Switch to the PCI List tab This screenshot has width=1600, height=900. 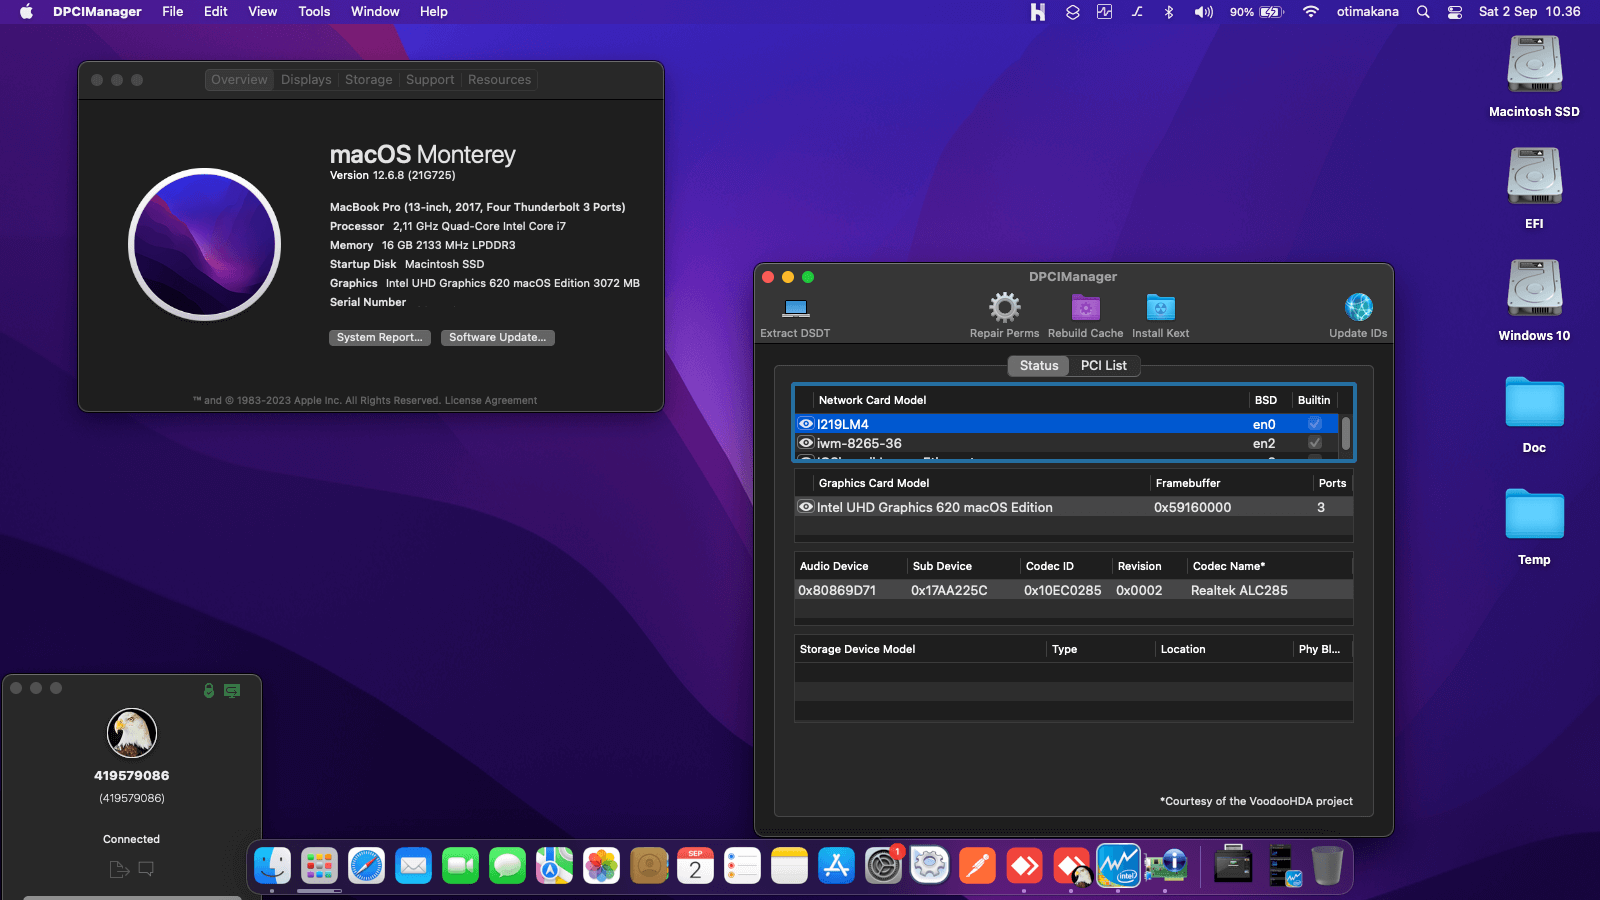(x=1104, y=366)
